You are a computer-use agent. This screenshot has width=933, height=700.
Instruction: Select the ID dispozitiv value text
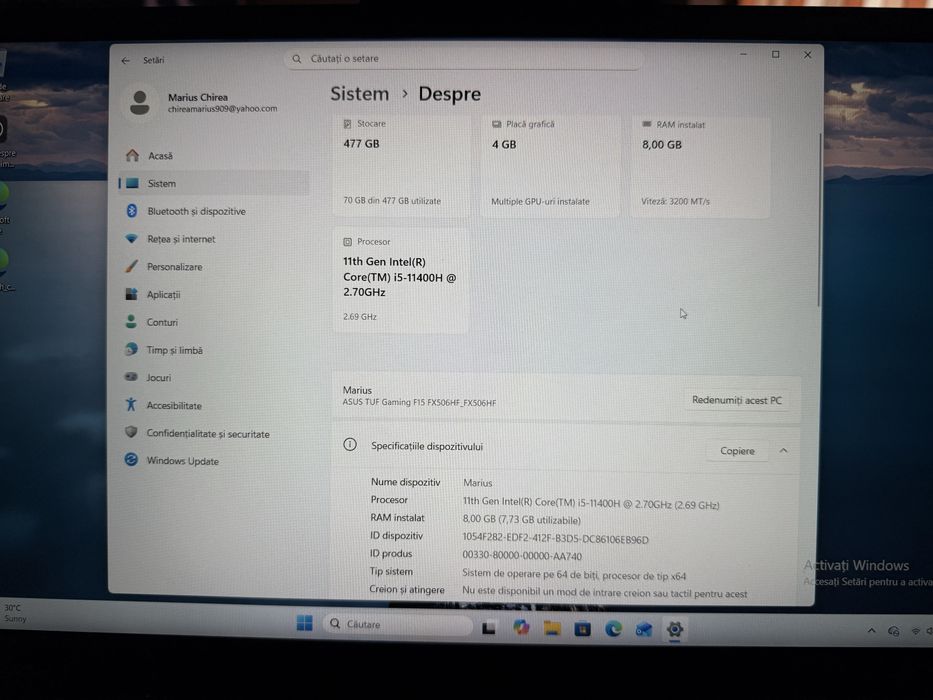point(555,539)
